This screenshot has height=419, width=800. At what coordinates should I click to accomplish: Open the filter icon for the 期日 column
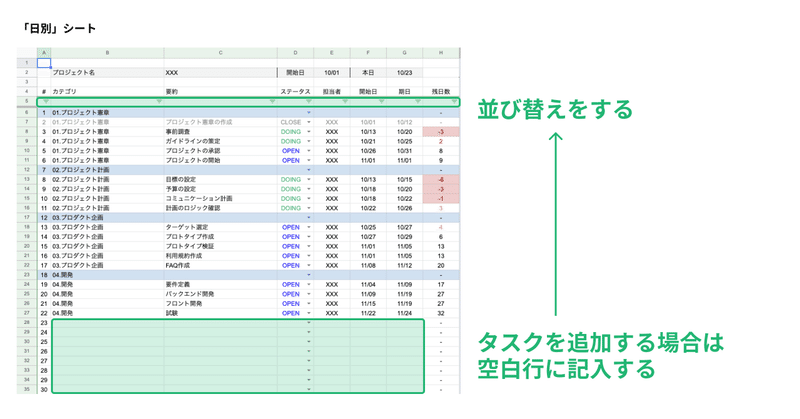click(418, 102)
